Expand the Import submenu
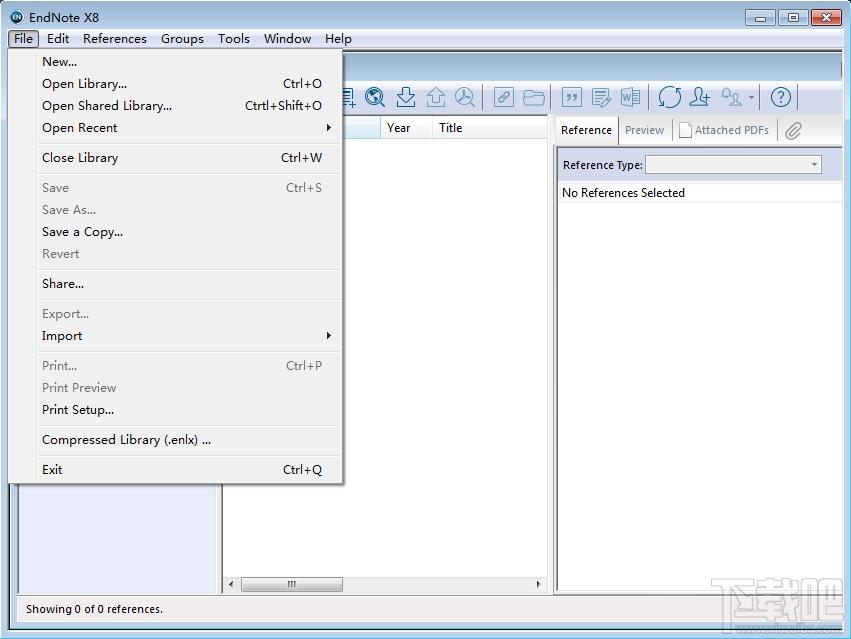 pos(189,336)
